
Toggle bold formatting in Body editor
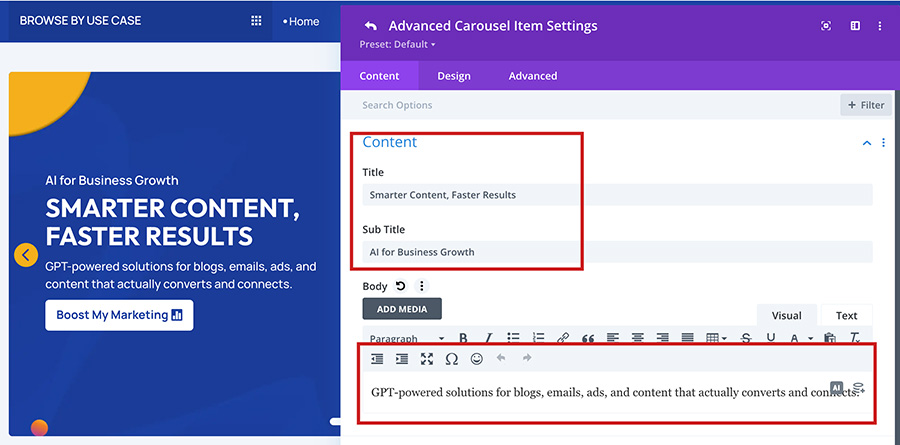click(463, 339)
